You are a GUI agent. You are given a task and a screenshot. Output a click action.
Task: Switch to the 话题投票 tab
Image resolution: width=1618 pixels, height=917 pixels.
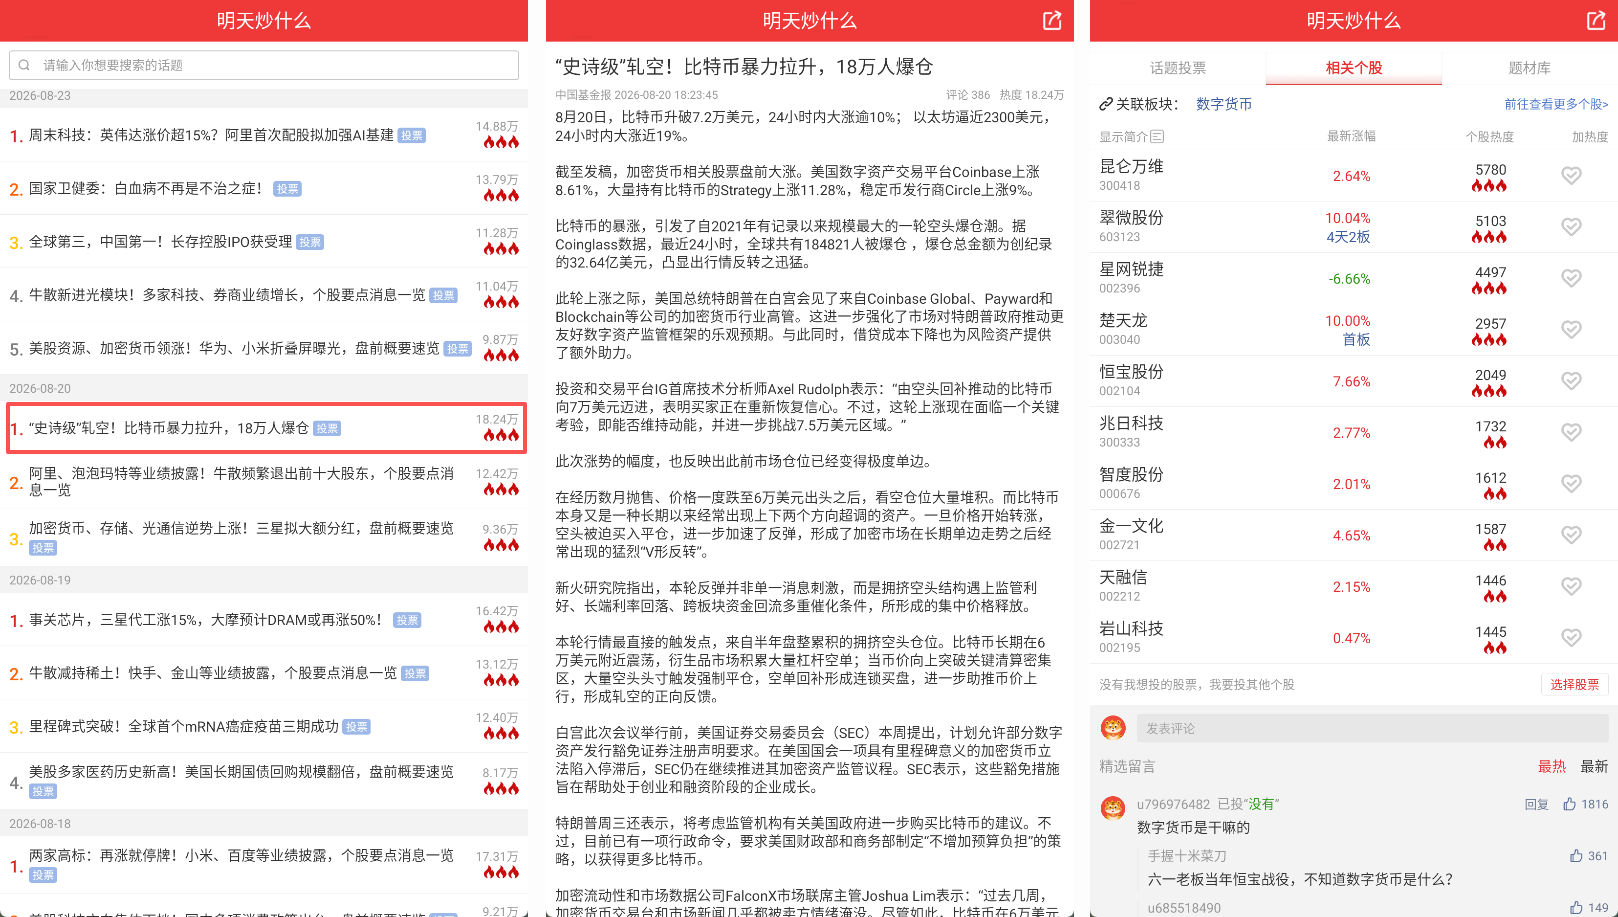point(1178,68)
